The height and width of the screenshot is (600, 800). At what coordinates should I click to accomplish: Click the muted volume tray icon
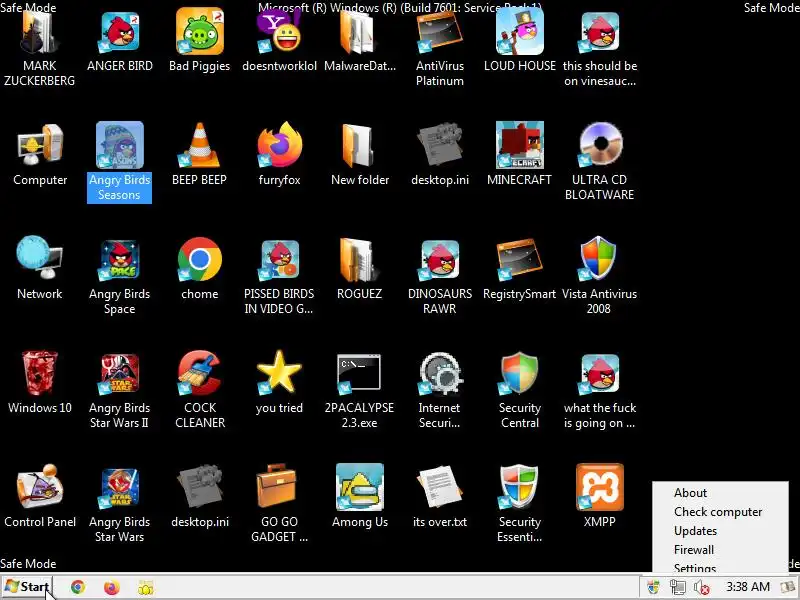702,588
